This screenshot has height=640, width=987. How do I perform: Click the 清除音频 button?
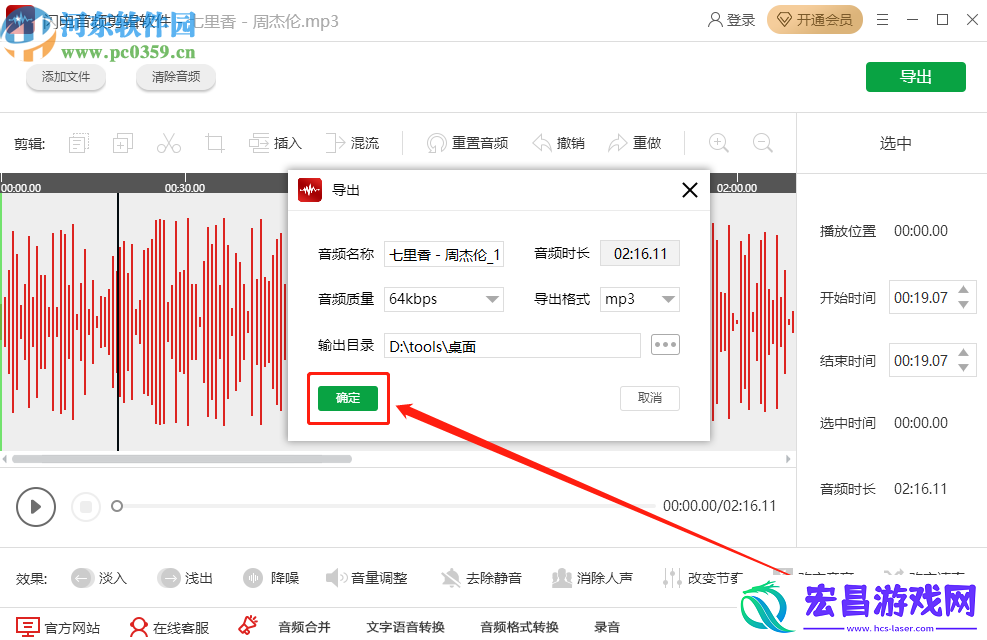point(176,77)
